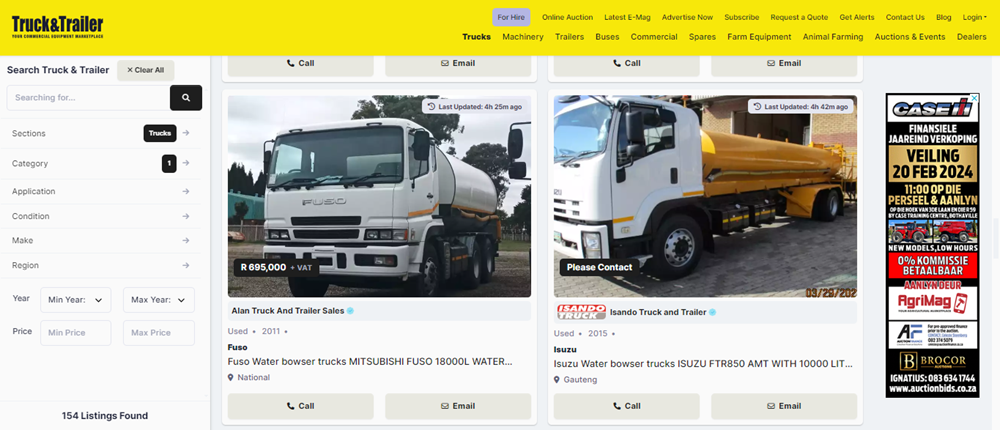
Task: Click the National location text
Action: pos(253,377)
